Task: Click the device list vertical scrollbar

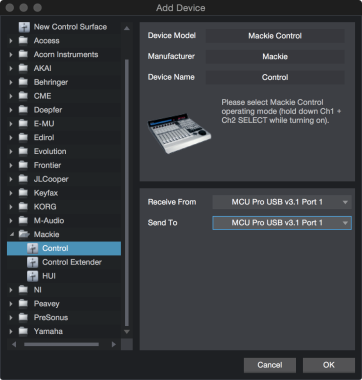Action: coord(127,193)
